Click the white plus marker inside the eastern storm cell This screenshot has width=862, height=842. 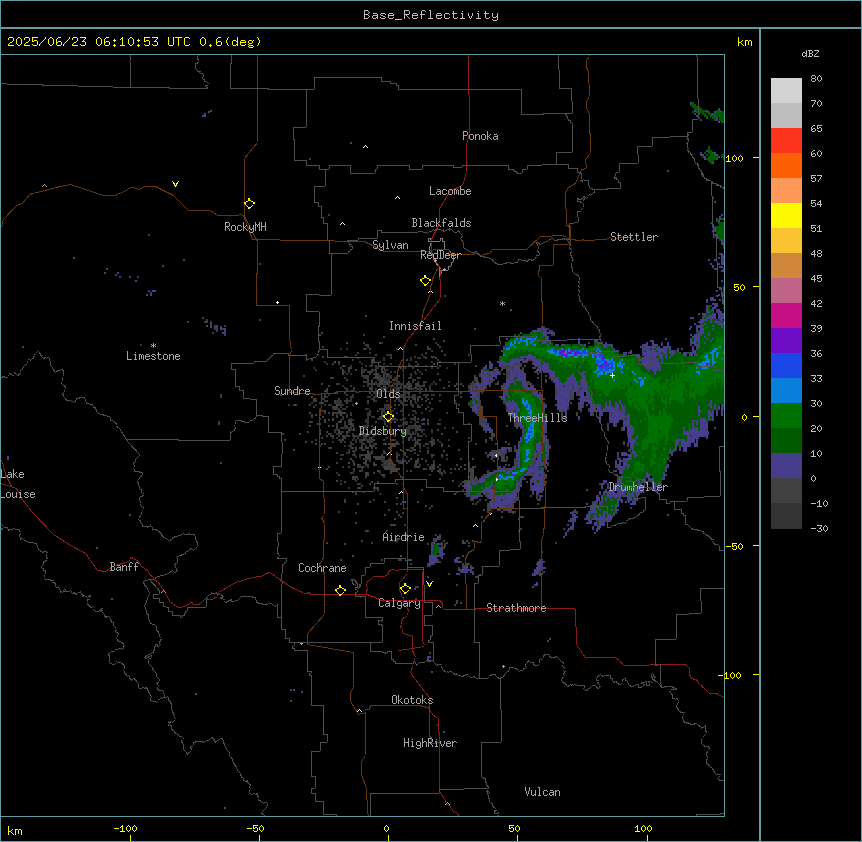[612, 375]
